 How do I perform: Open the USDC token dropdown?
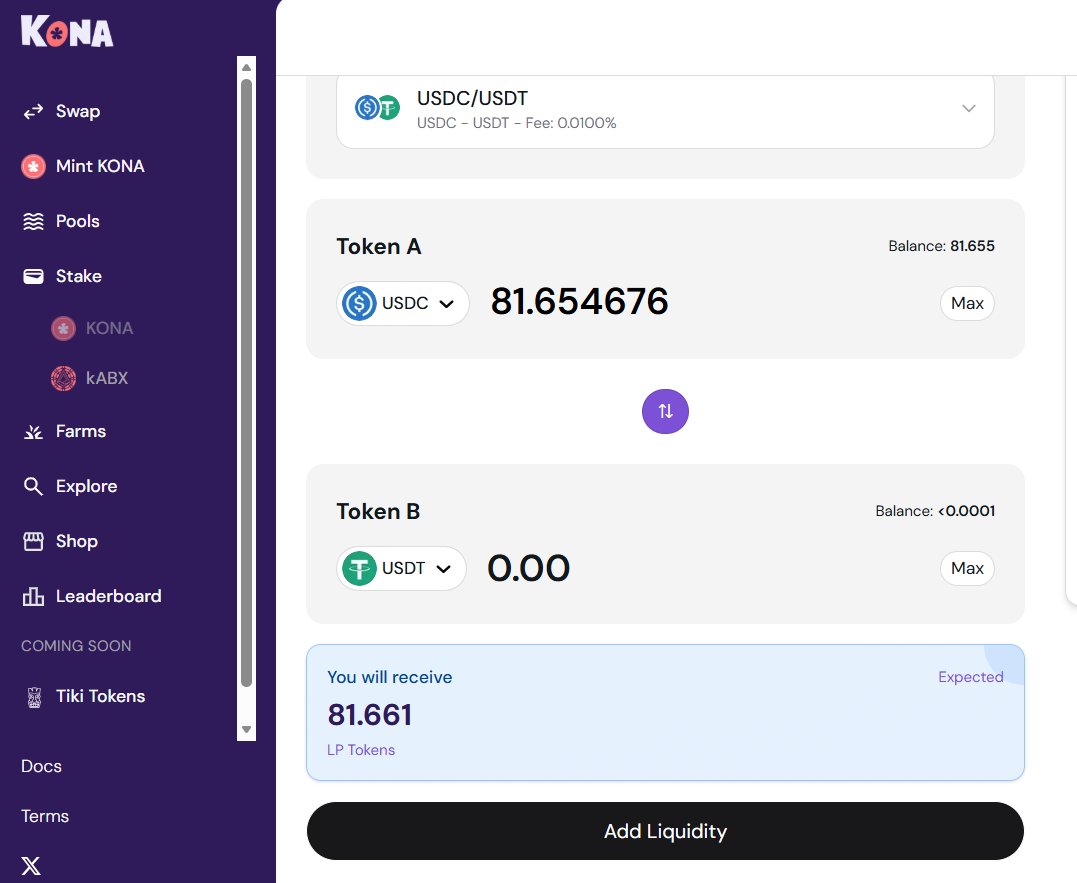pos(403,303)
